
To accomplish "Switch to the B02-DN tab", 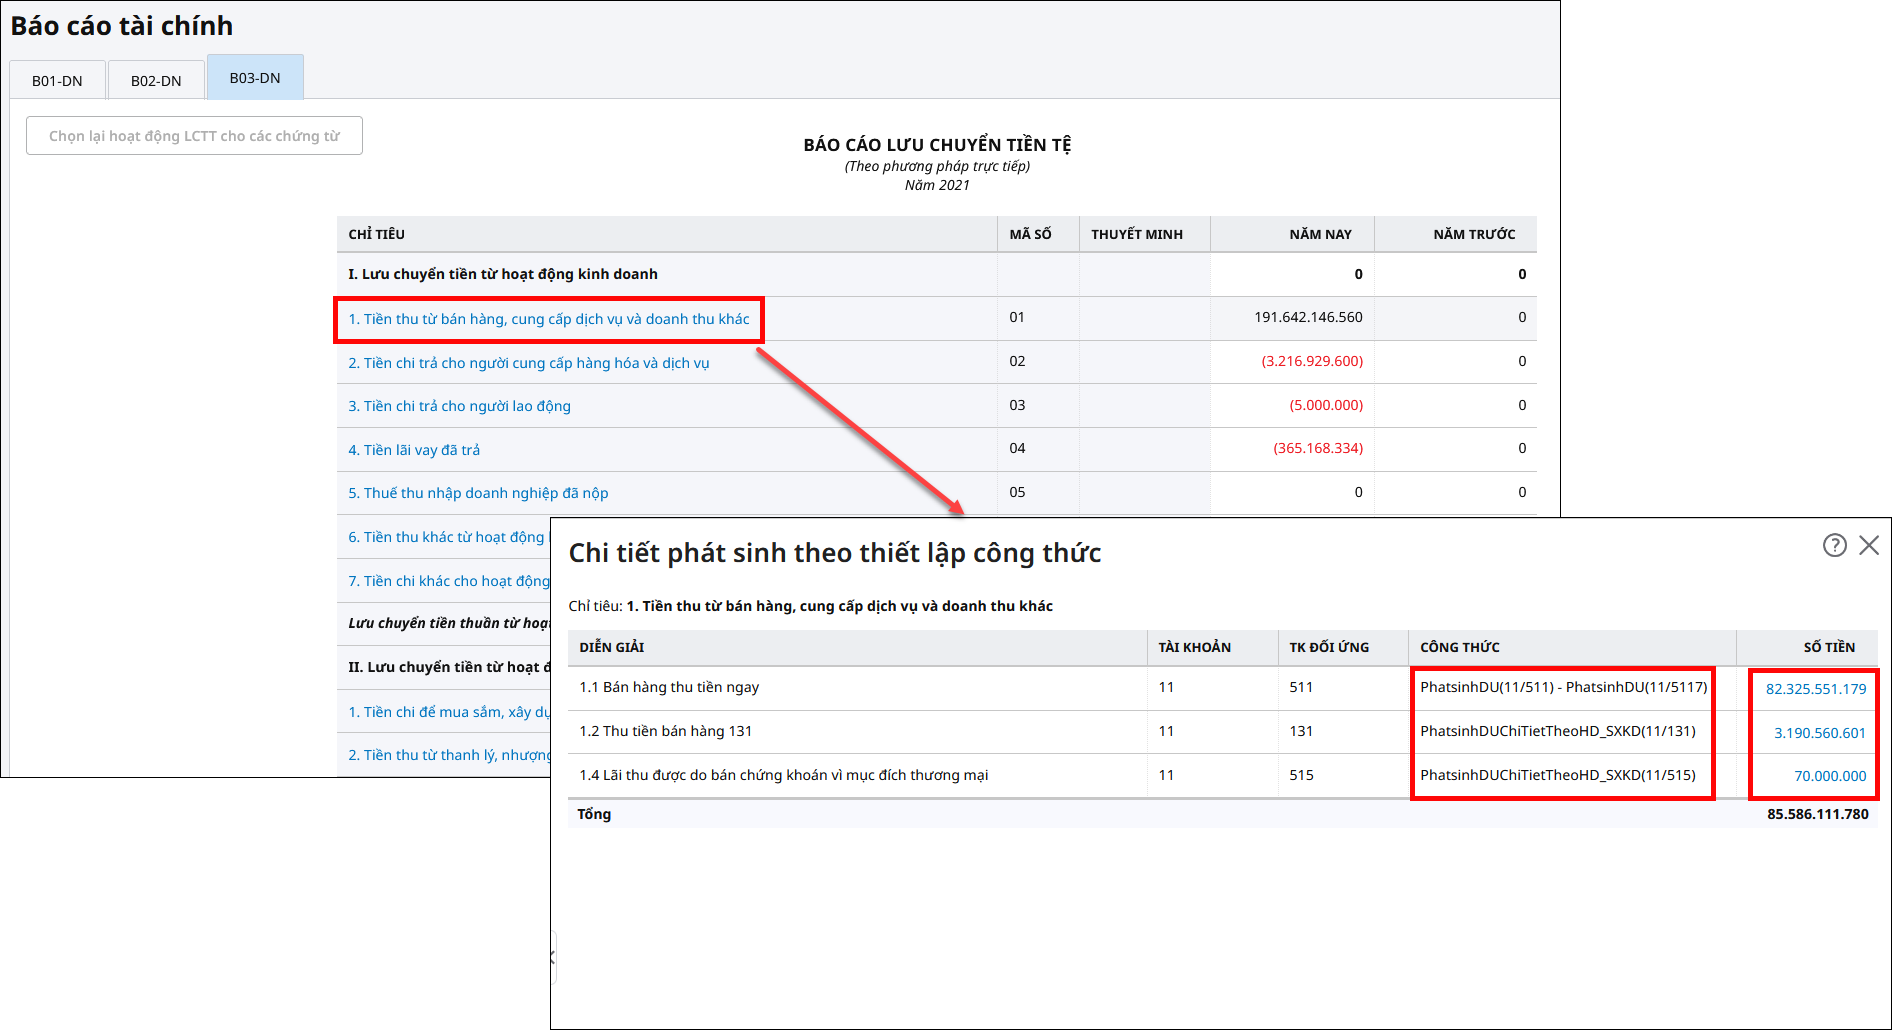I will tap(156, 81).
